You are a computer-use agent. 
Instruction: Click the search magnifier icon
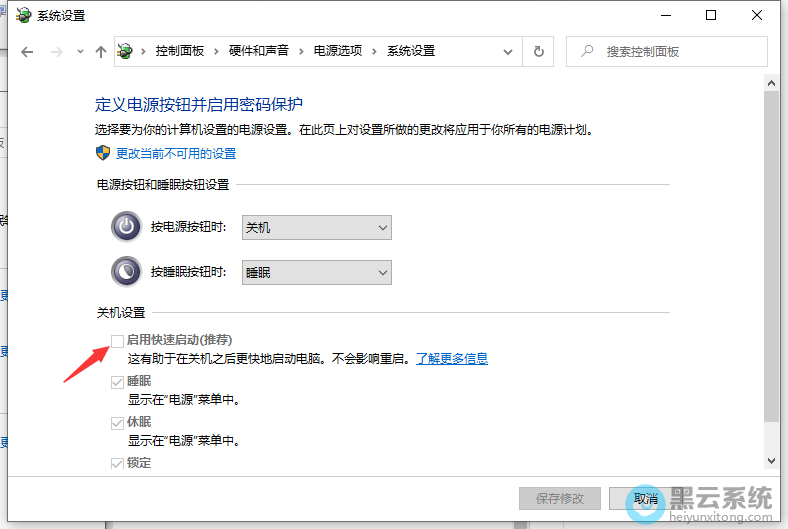(x=586, y=51)
